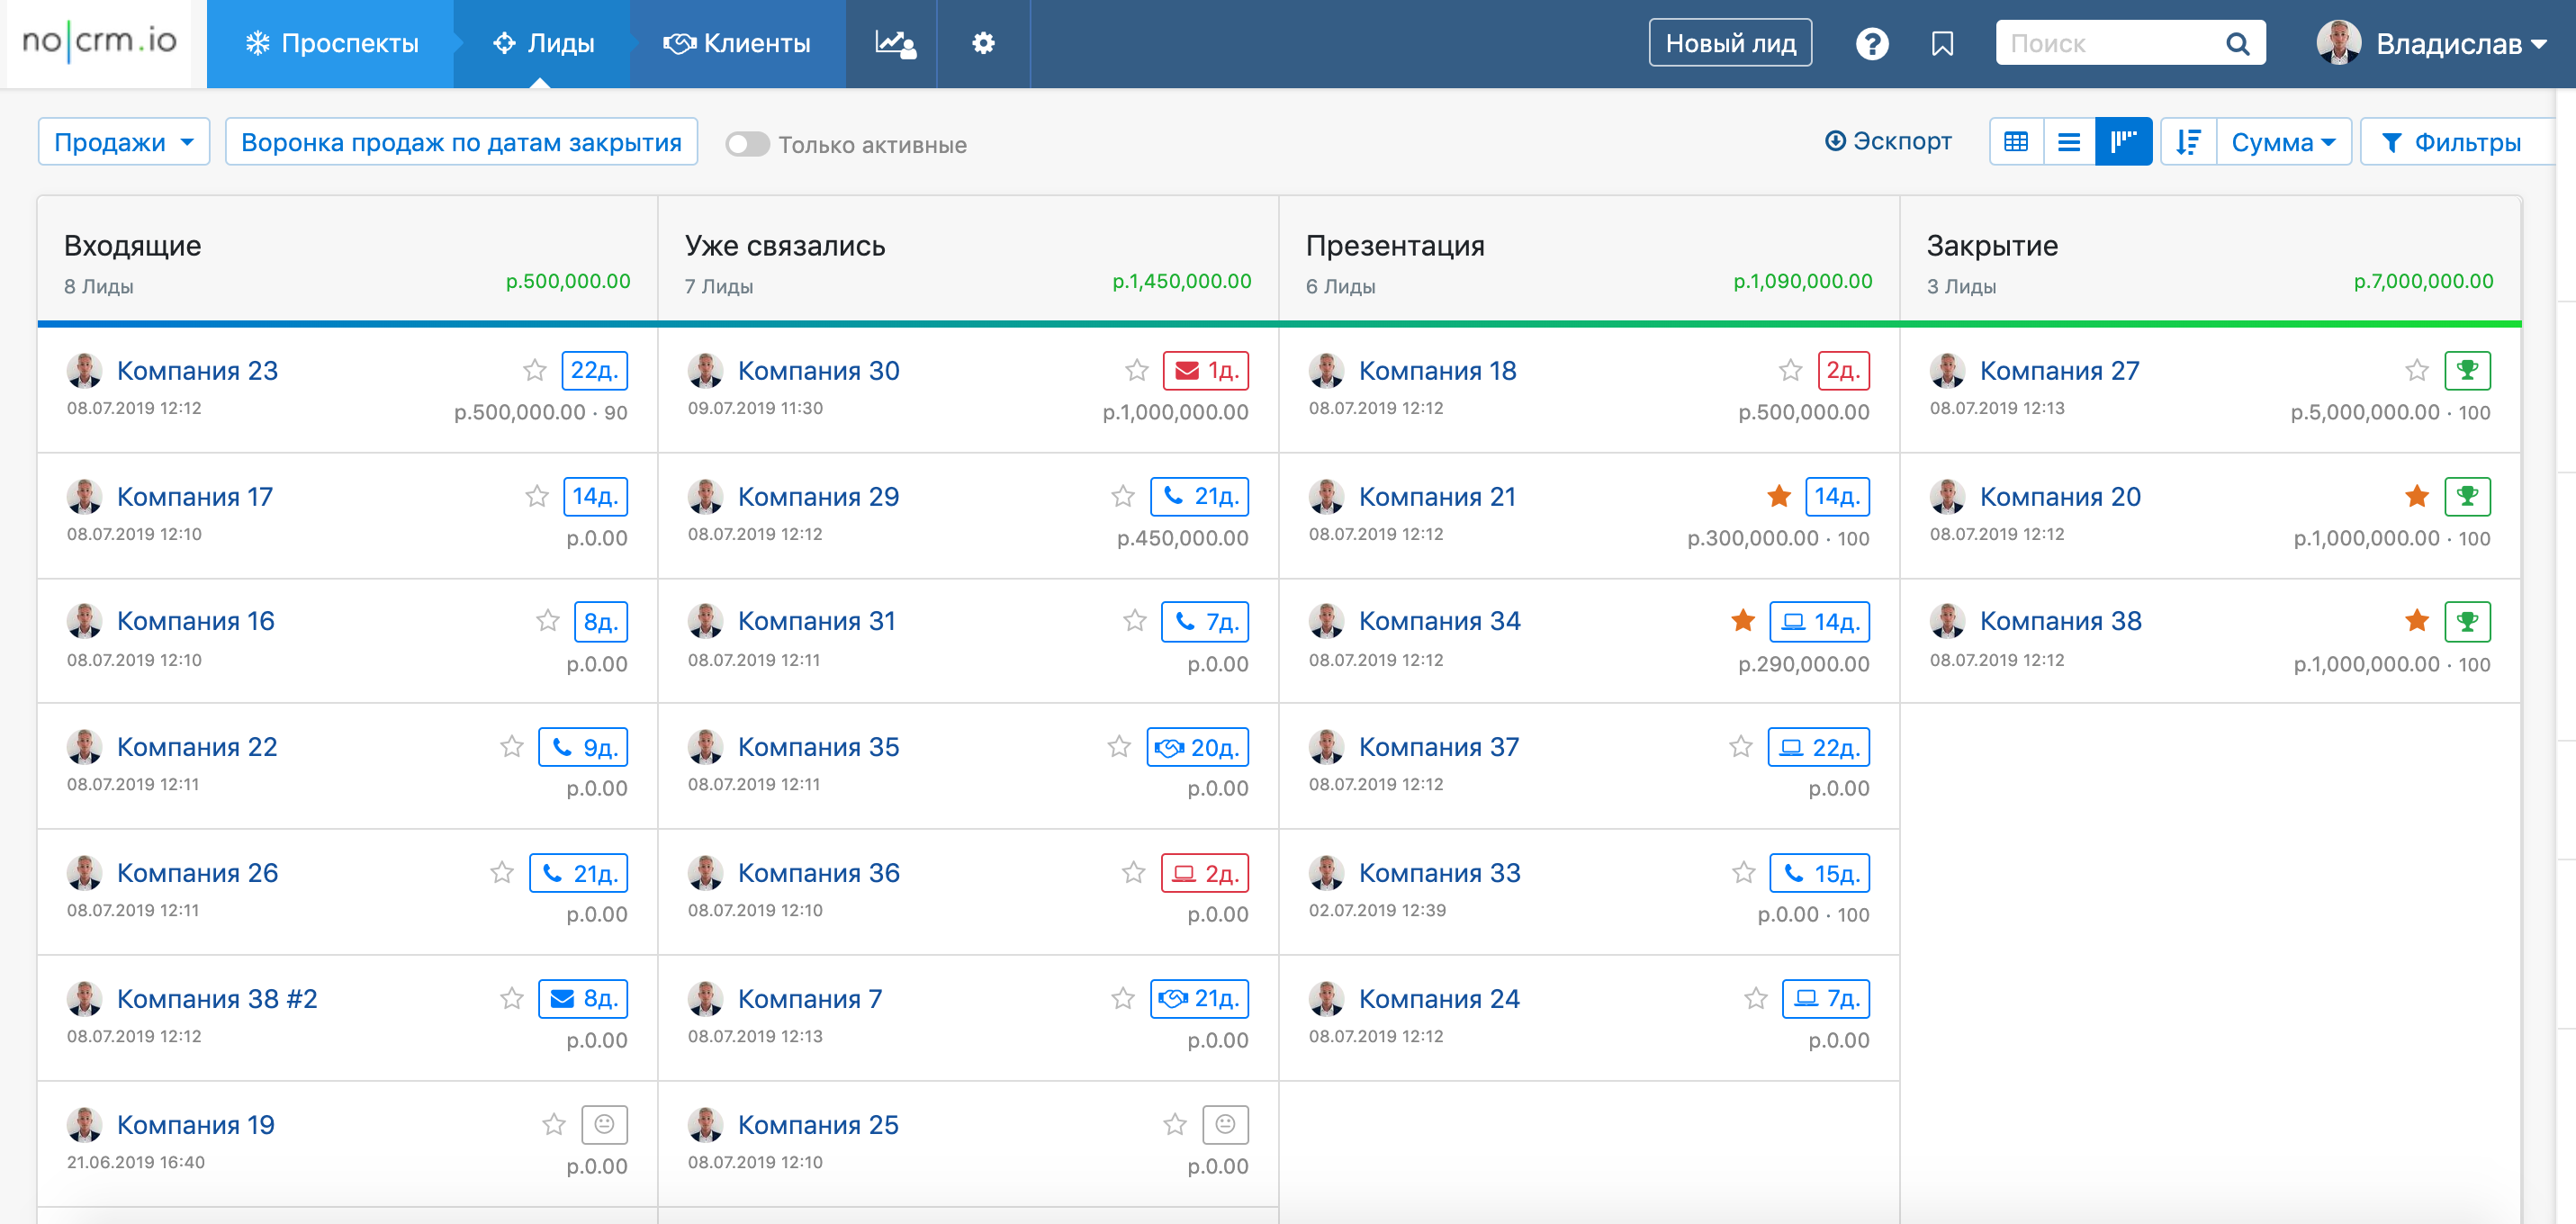Click the Поиск search field
This screenshot has width=2576, height=1224.
point(2110,43)
